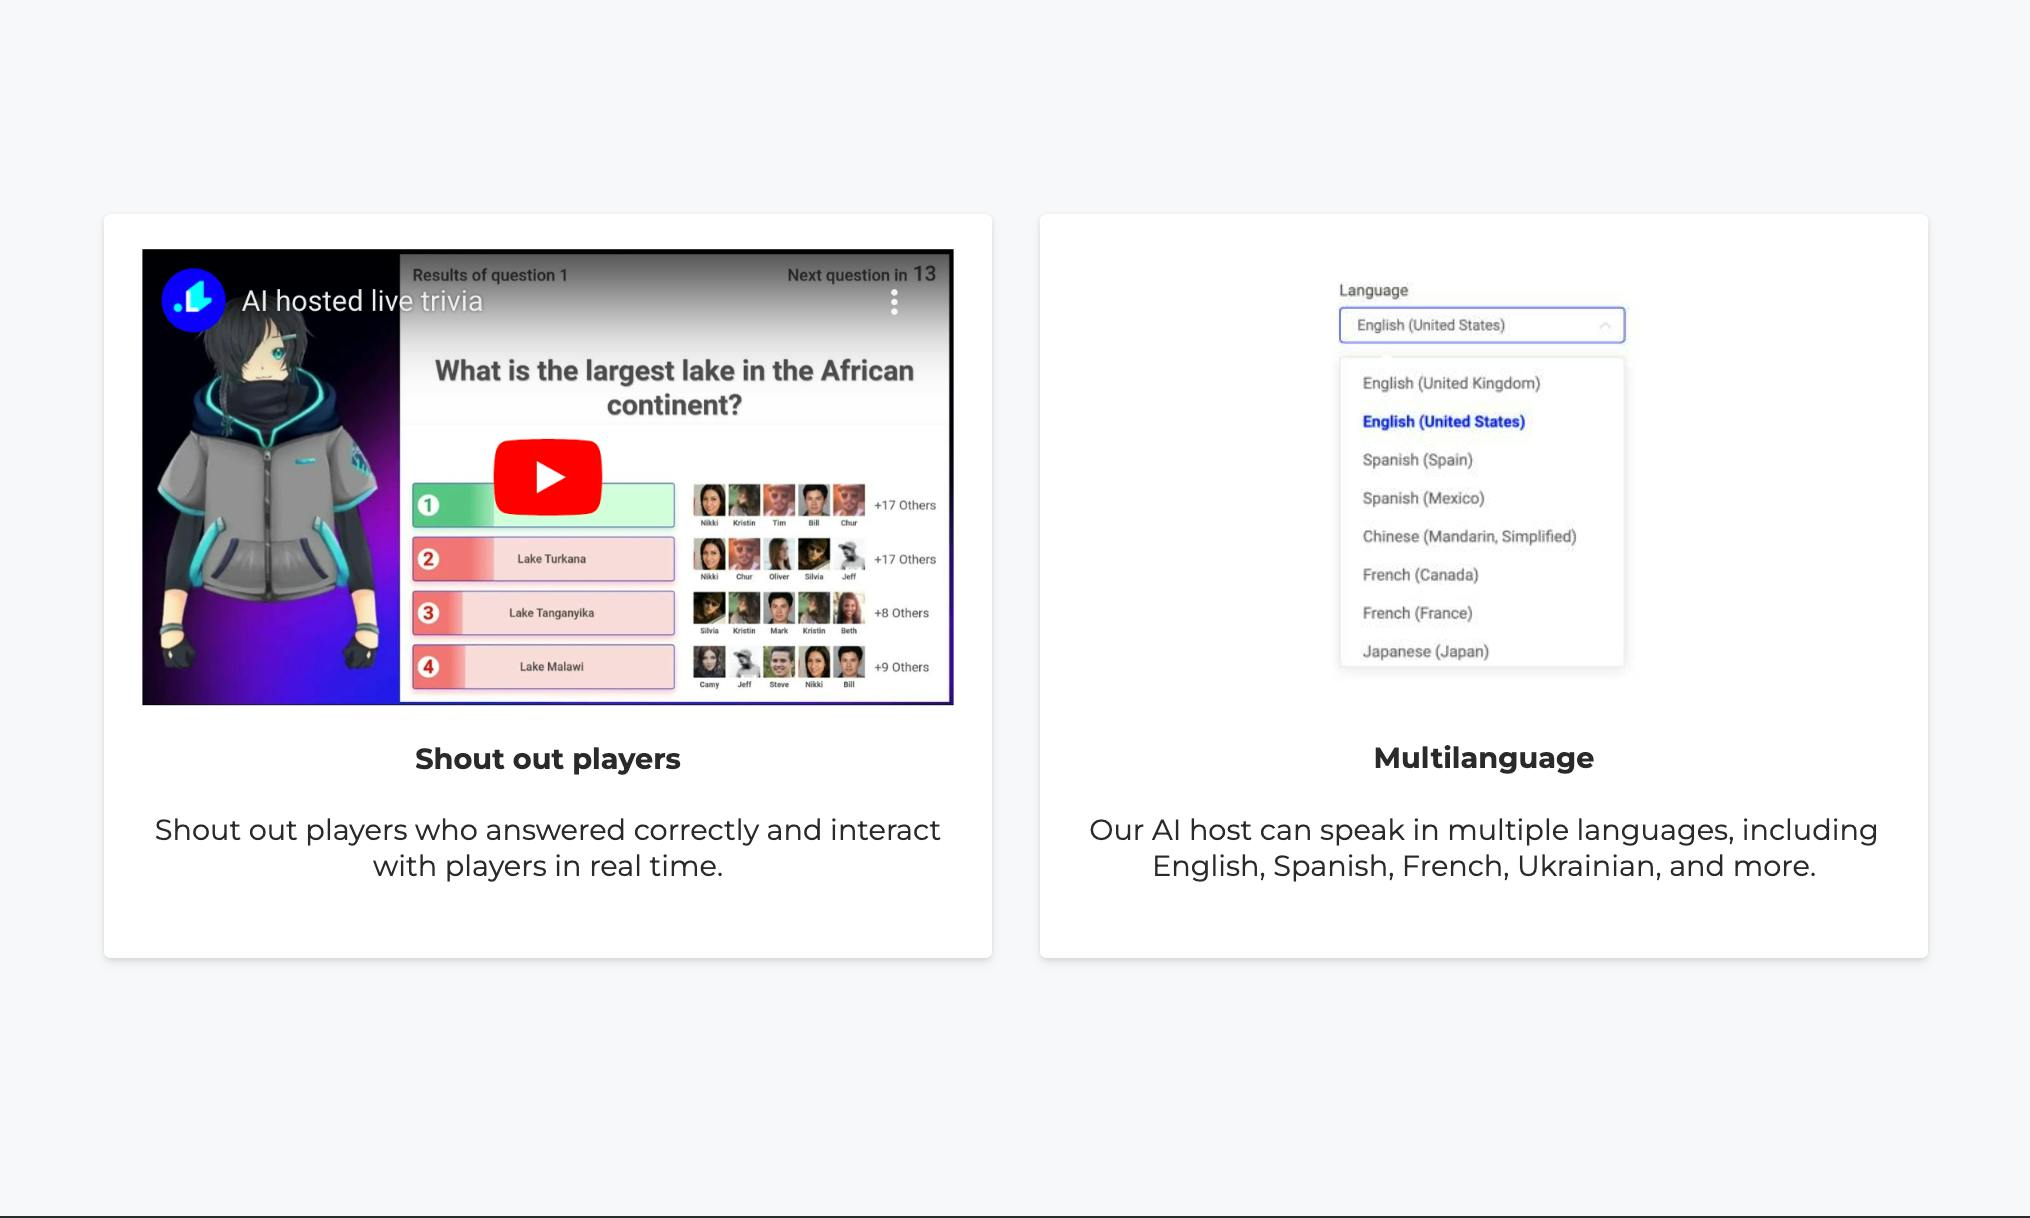
Task: Open the YouTube channel logo icon
Action: coord(193,300)
